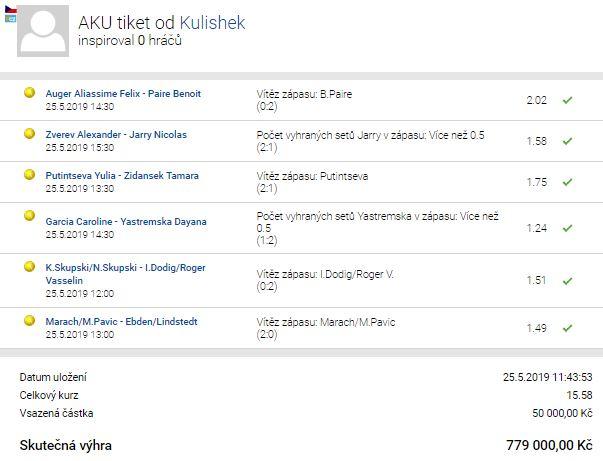Click tennis ball icon for Putintseva match
Screen dimensions: 603x461
(x=30, y=175)
